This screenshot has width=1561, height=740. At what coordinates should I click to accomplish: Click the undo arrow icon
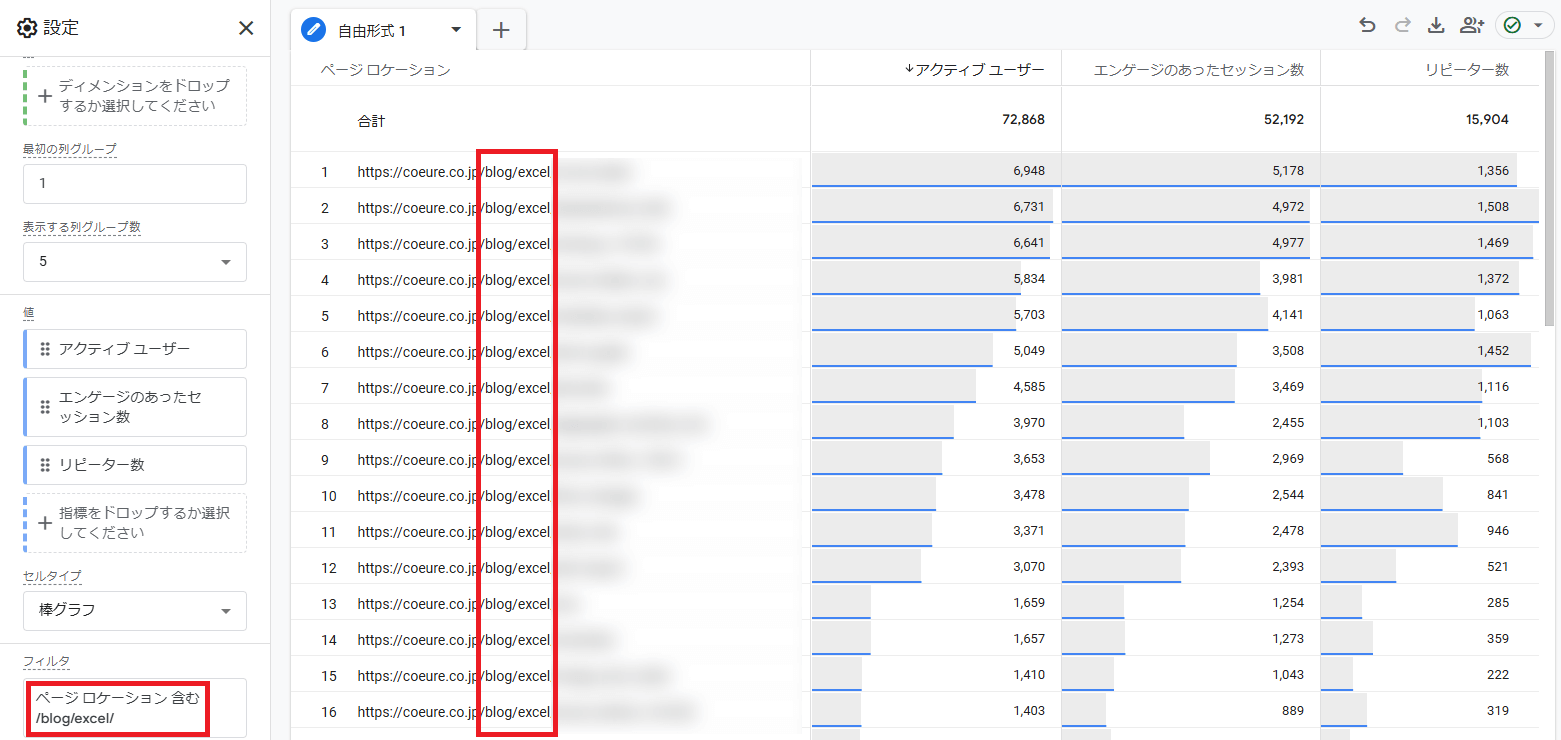[x=1367, y=26]
